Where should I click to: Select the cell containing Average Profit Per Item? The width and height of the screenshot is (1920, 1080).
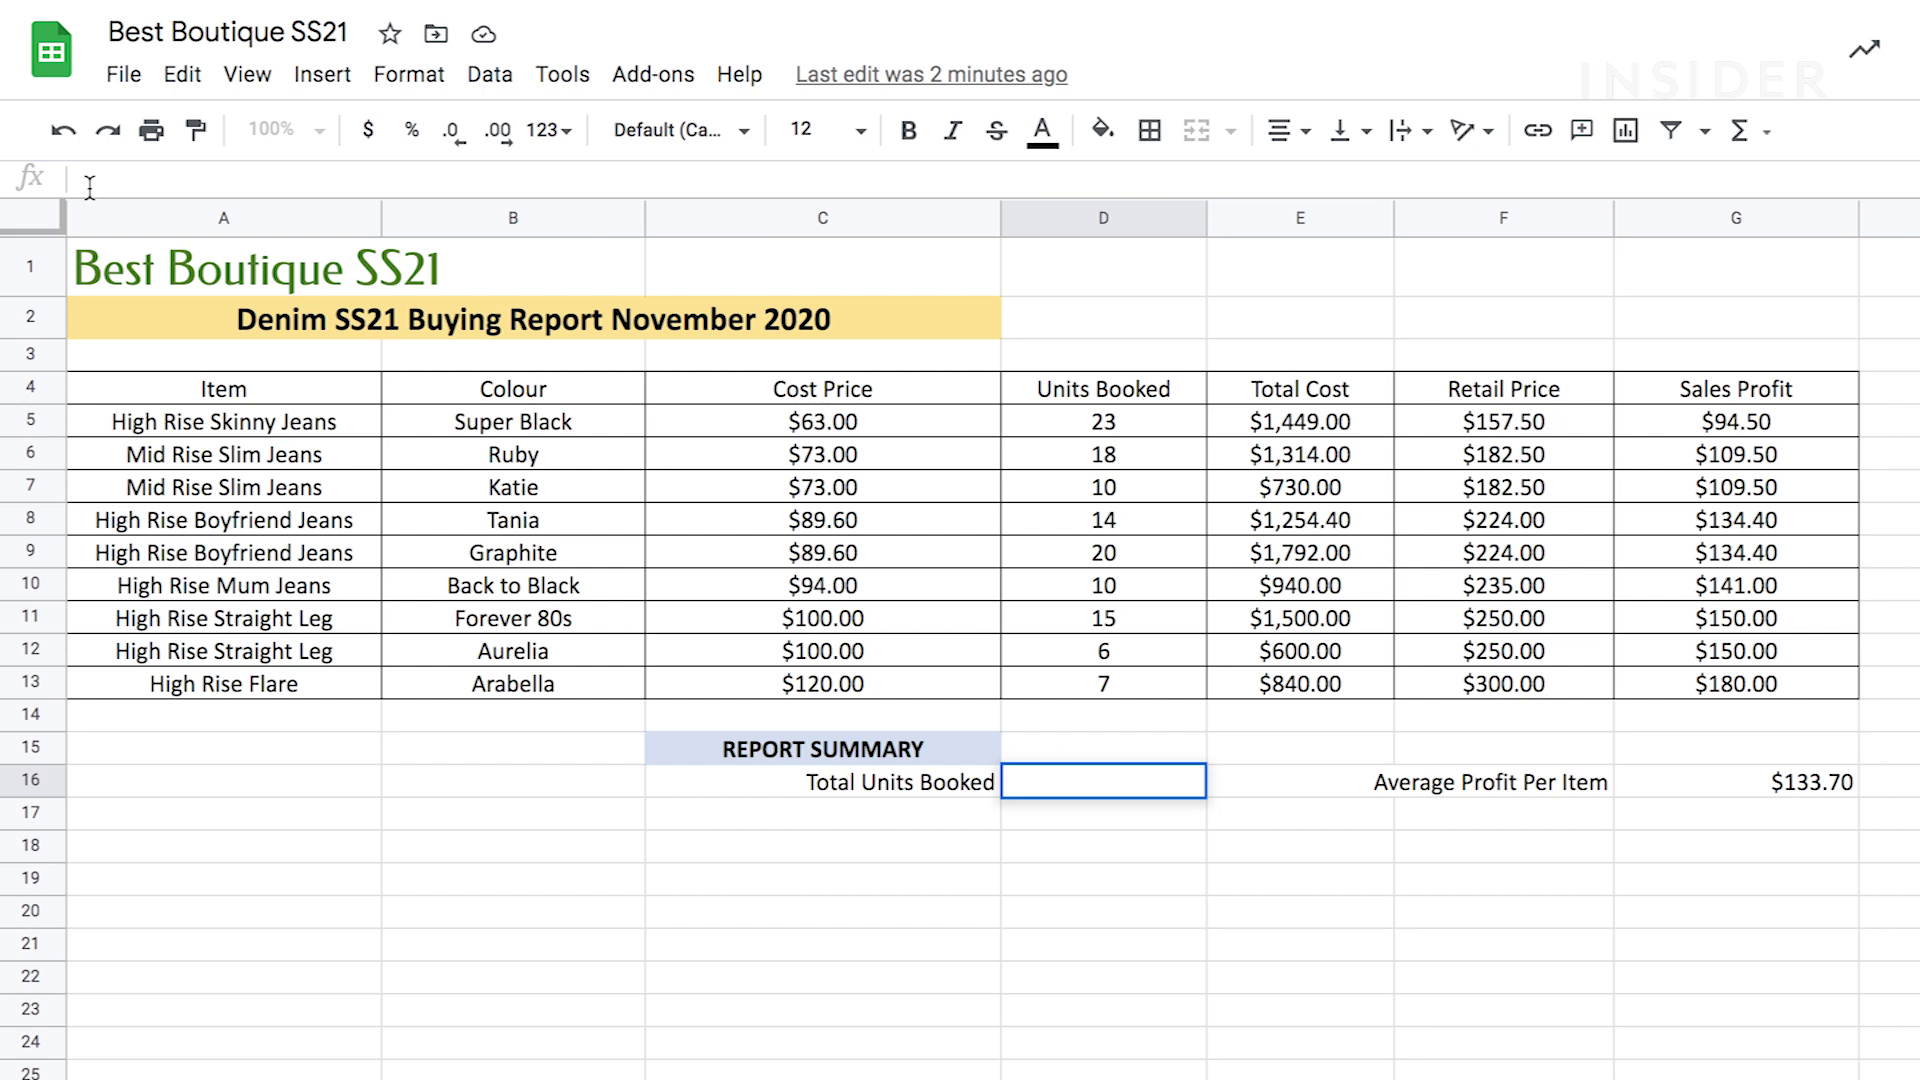coord(1490,781)
